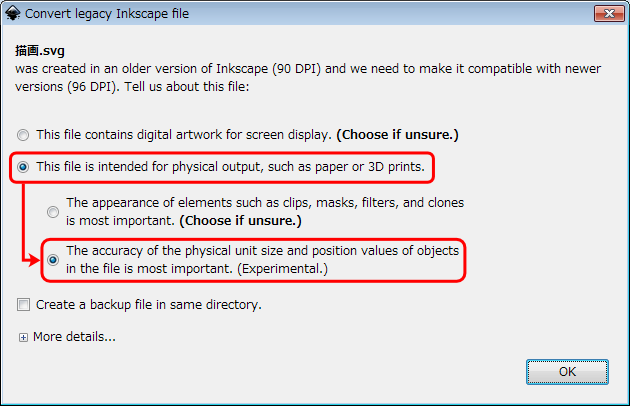Click the Inkscape logo in the title bar
Viewport: 630px width, 406px height.
pos(12,14)
